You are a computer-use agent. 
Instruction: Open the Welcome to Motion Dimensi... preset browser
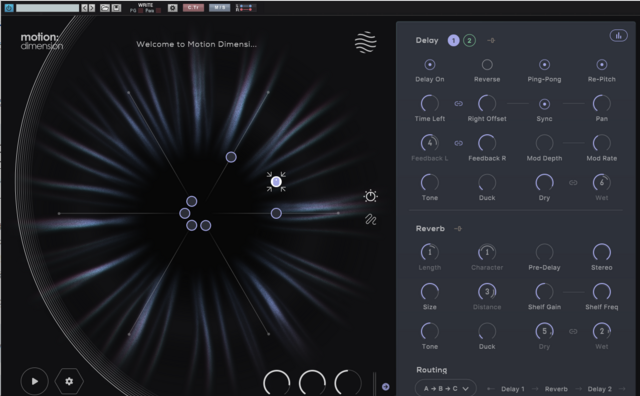tap(196, 44)
